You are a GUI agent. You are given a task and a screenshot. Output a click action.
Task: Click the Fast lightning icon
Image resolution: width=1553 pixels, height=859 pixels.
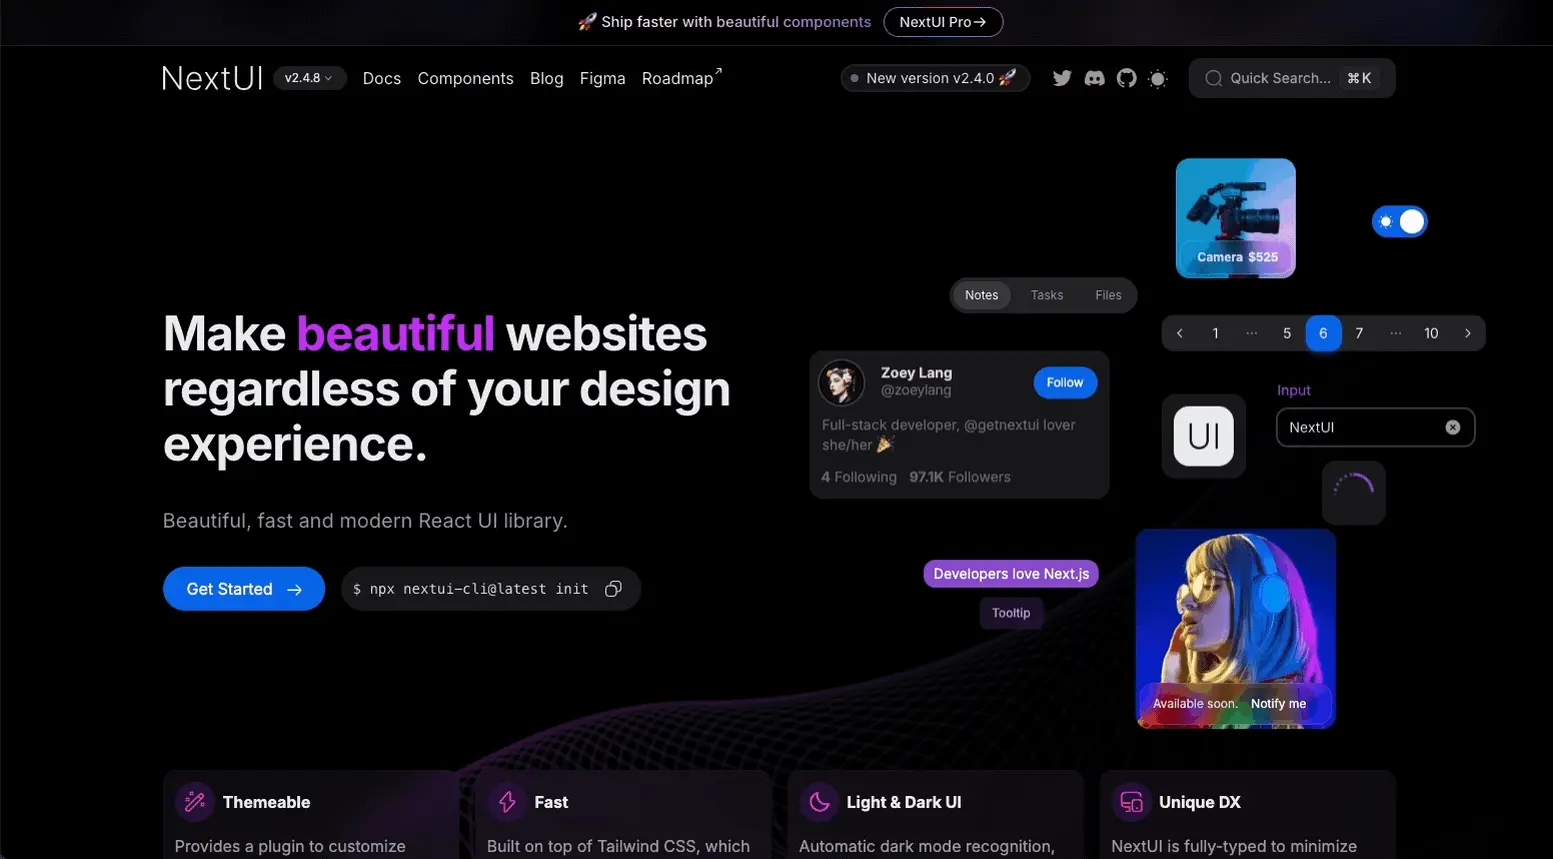[507, 802]
